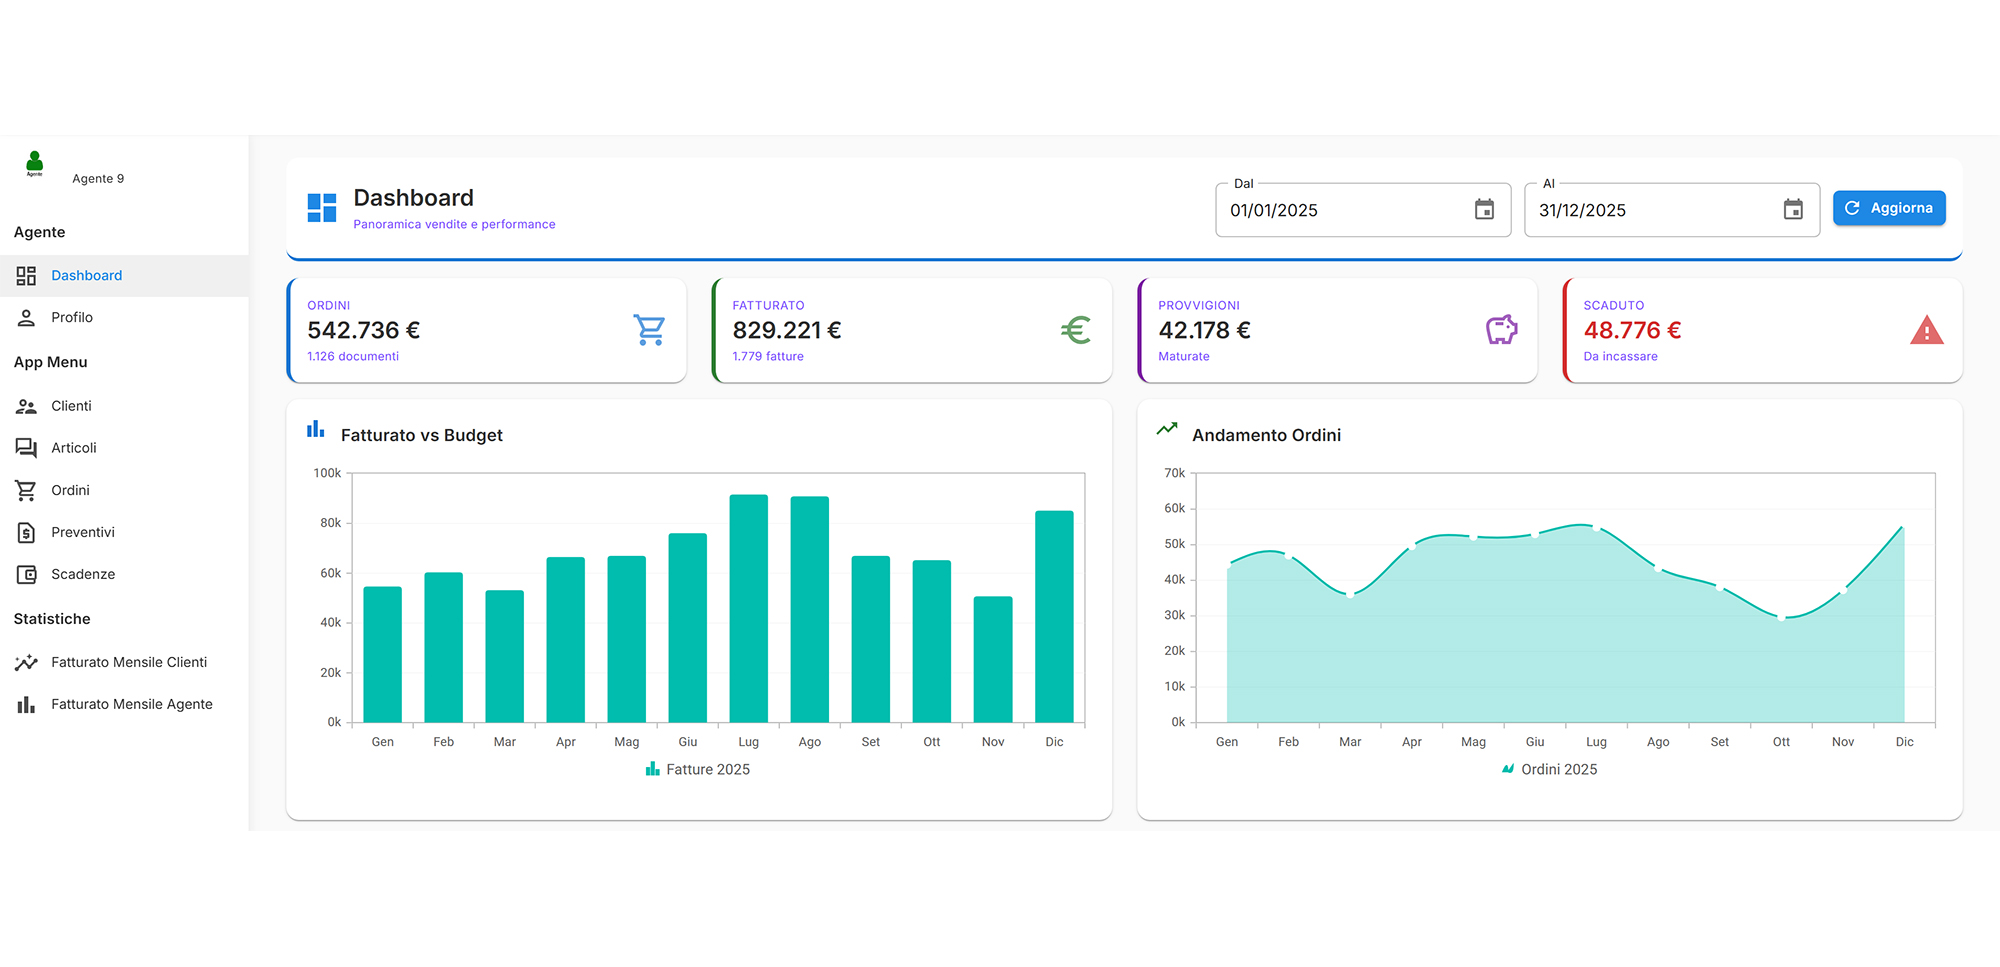Screen dimensions: 2000x967
Task: Open Scadenze from the App Menu
Action: (x=85, y=574)
